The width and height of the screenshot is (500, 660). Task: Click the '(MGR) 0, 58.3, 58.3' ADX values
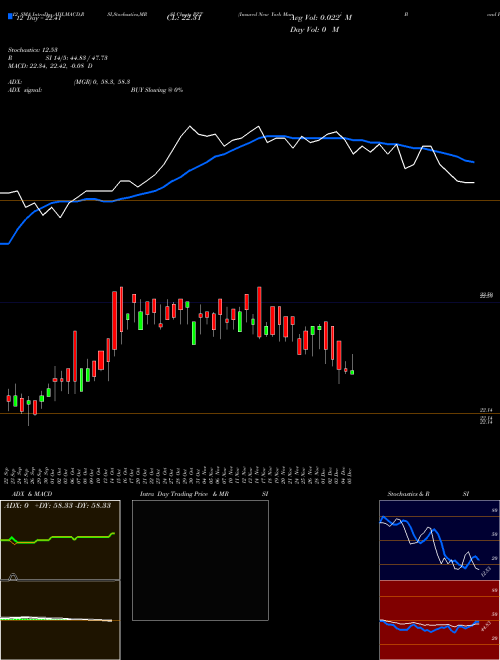(x=102, y=82)
